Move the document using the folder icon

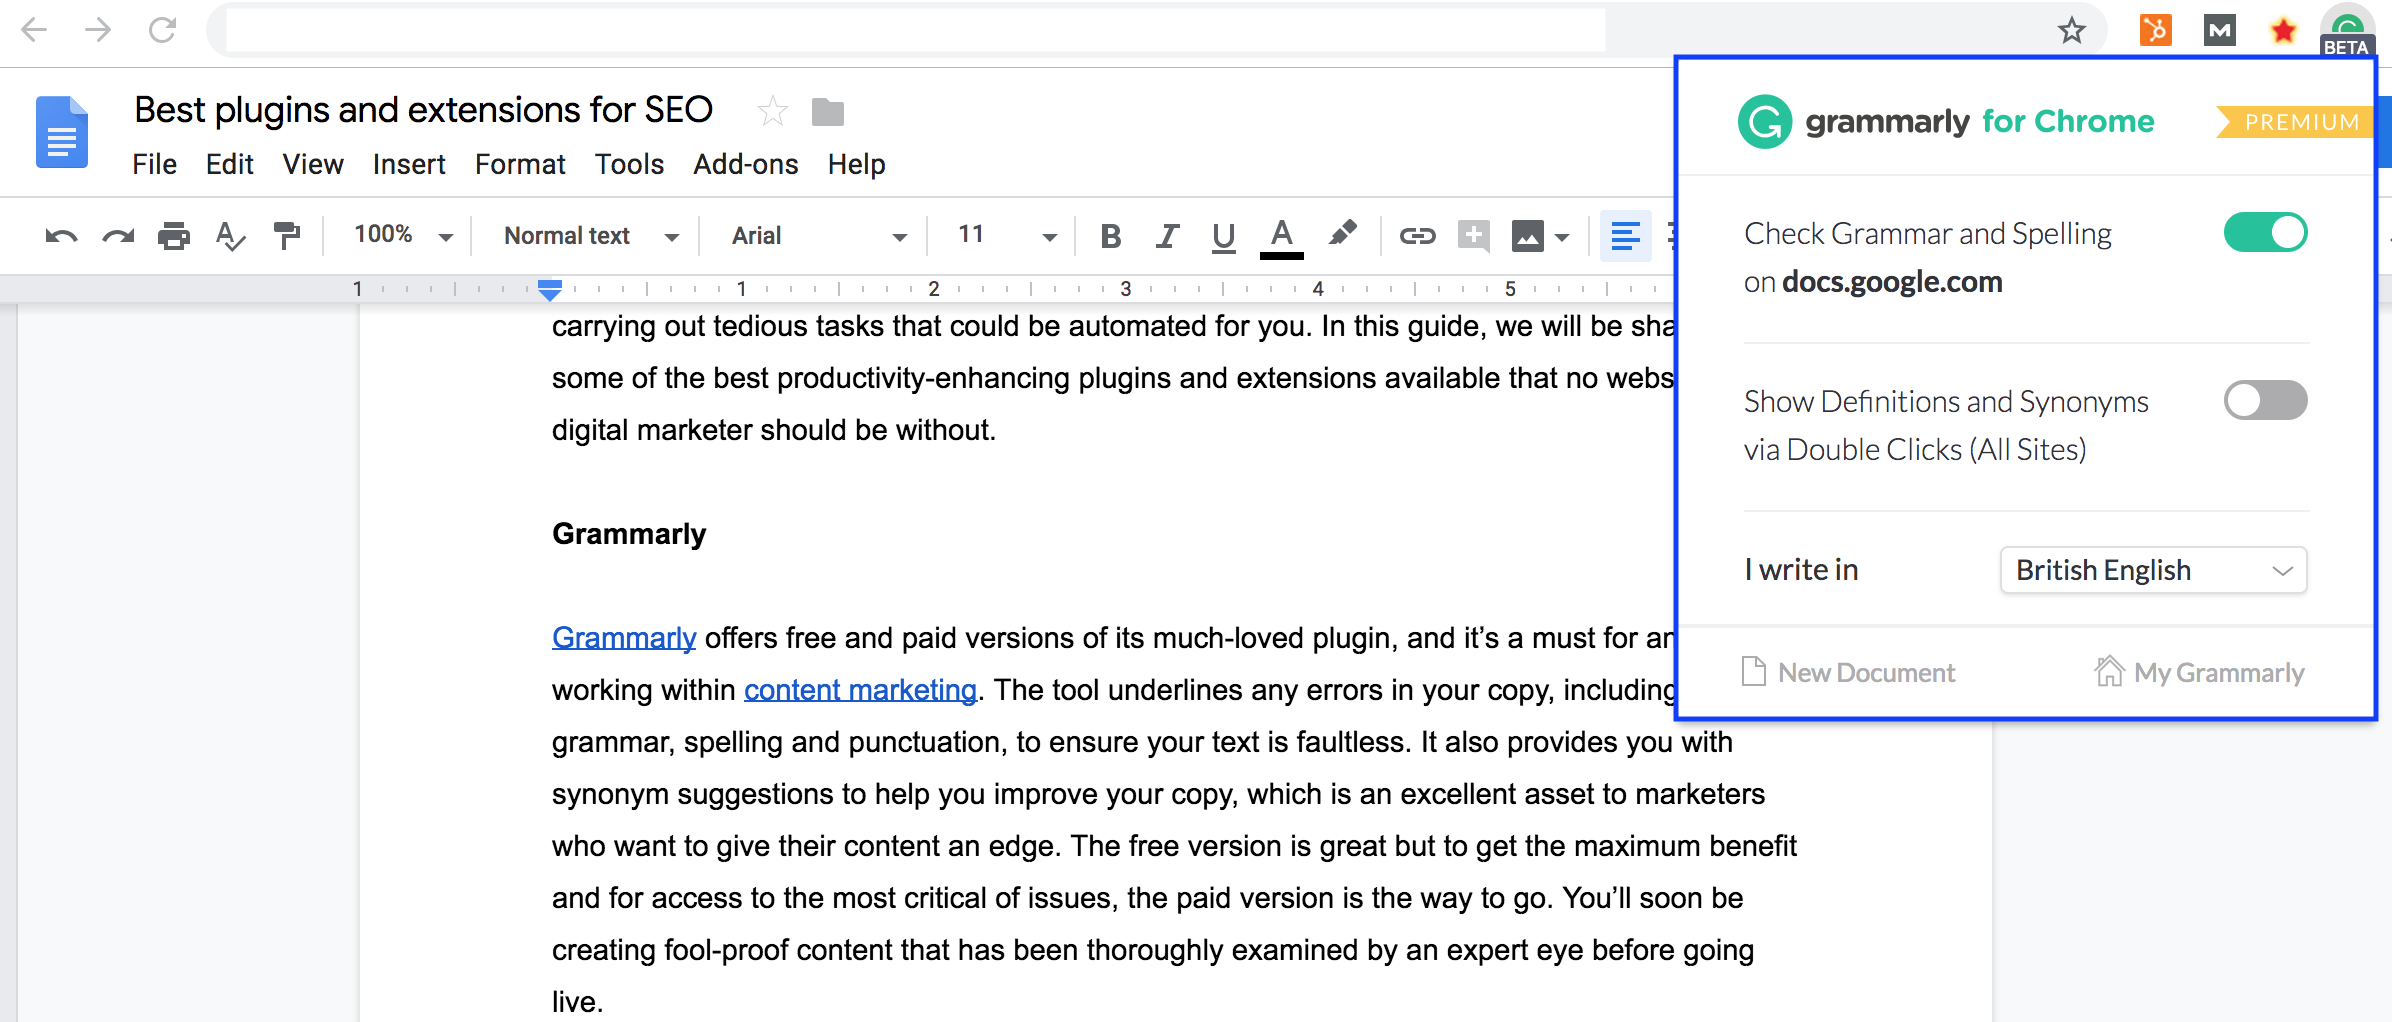tap(828, 112)
